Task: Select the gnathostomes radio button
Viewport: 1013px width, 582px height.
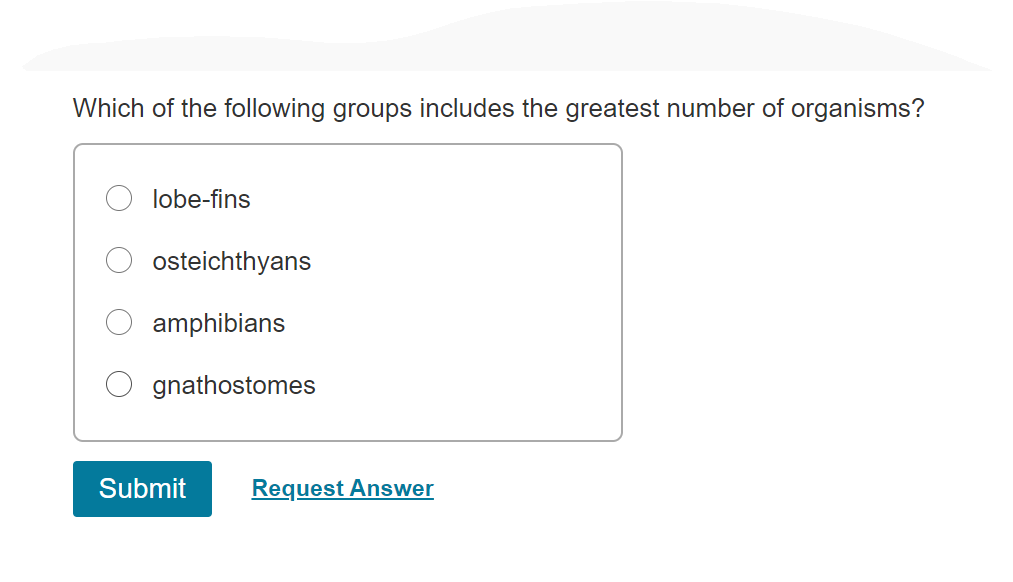Action: tap(118, 384)
